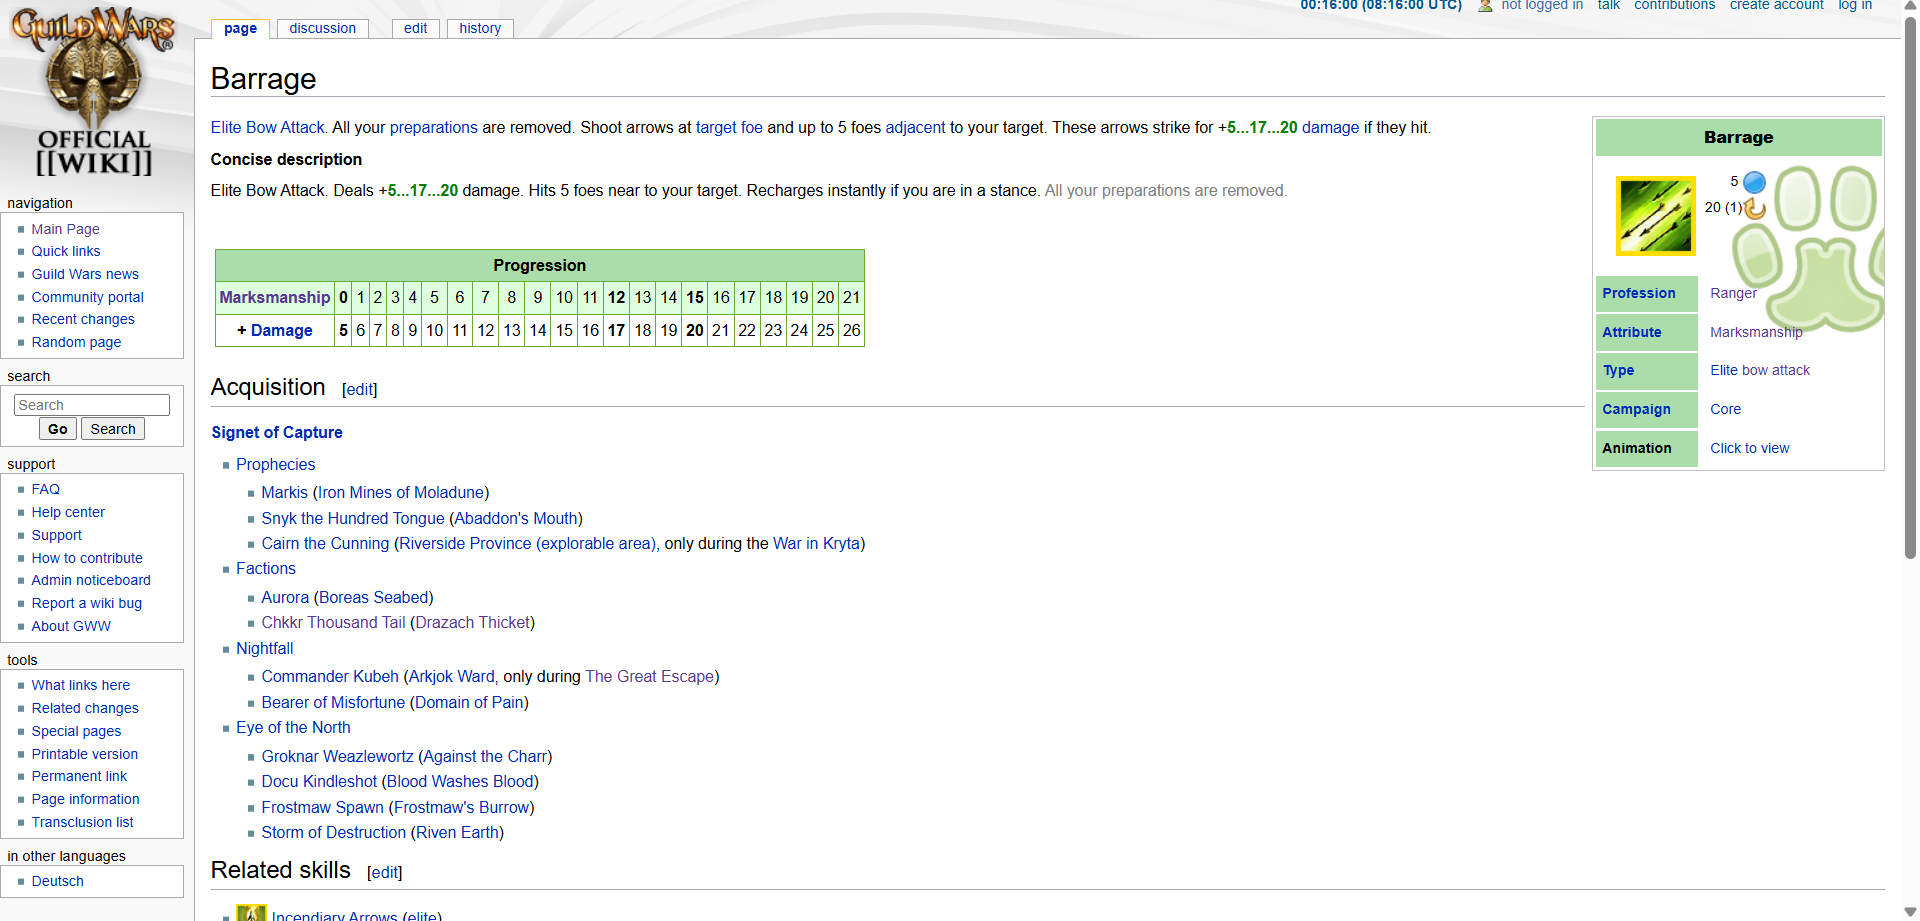This screenshot has width=1920, height=921.
Task: Open the FAQ link
Action: pyautogui.click(x=45, y=489)
